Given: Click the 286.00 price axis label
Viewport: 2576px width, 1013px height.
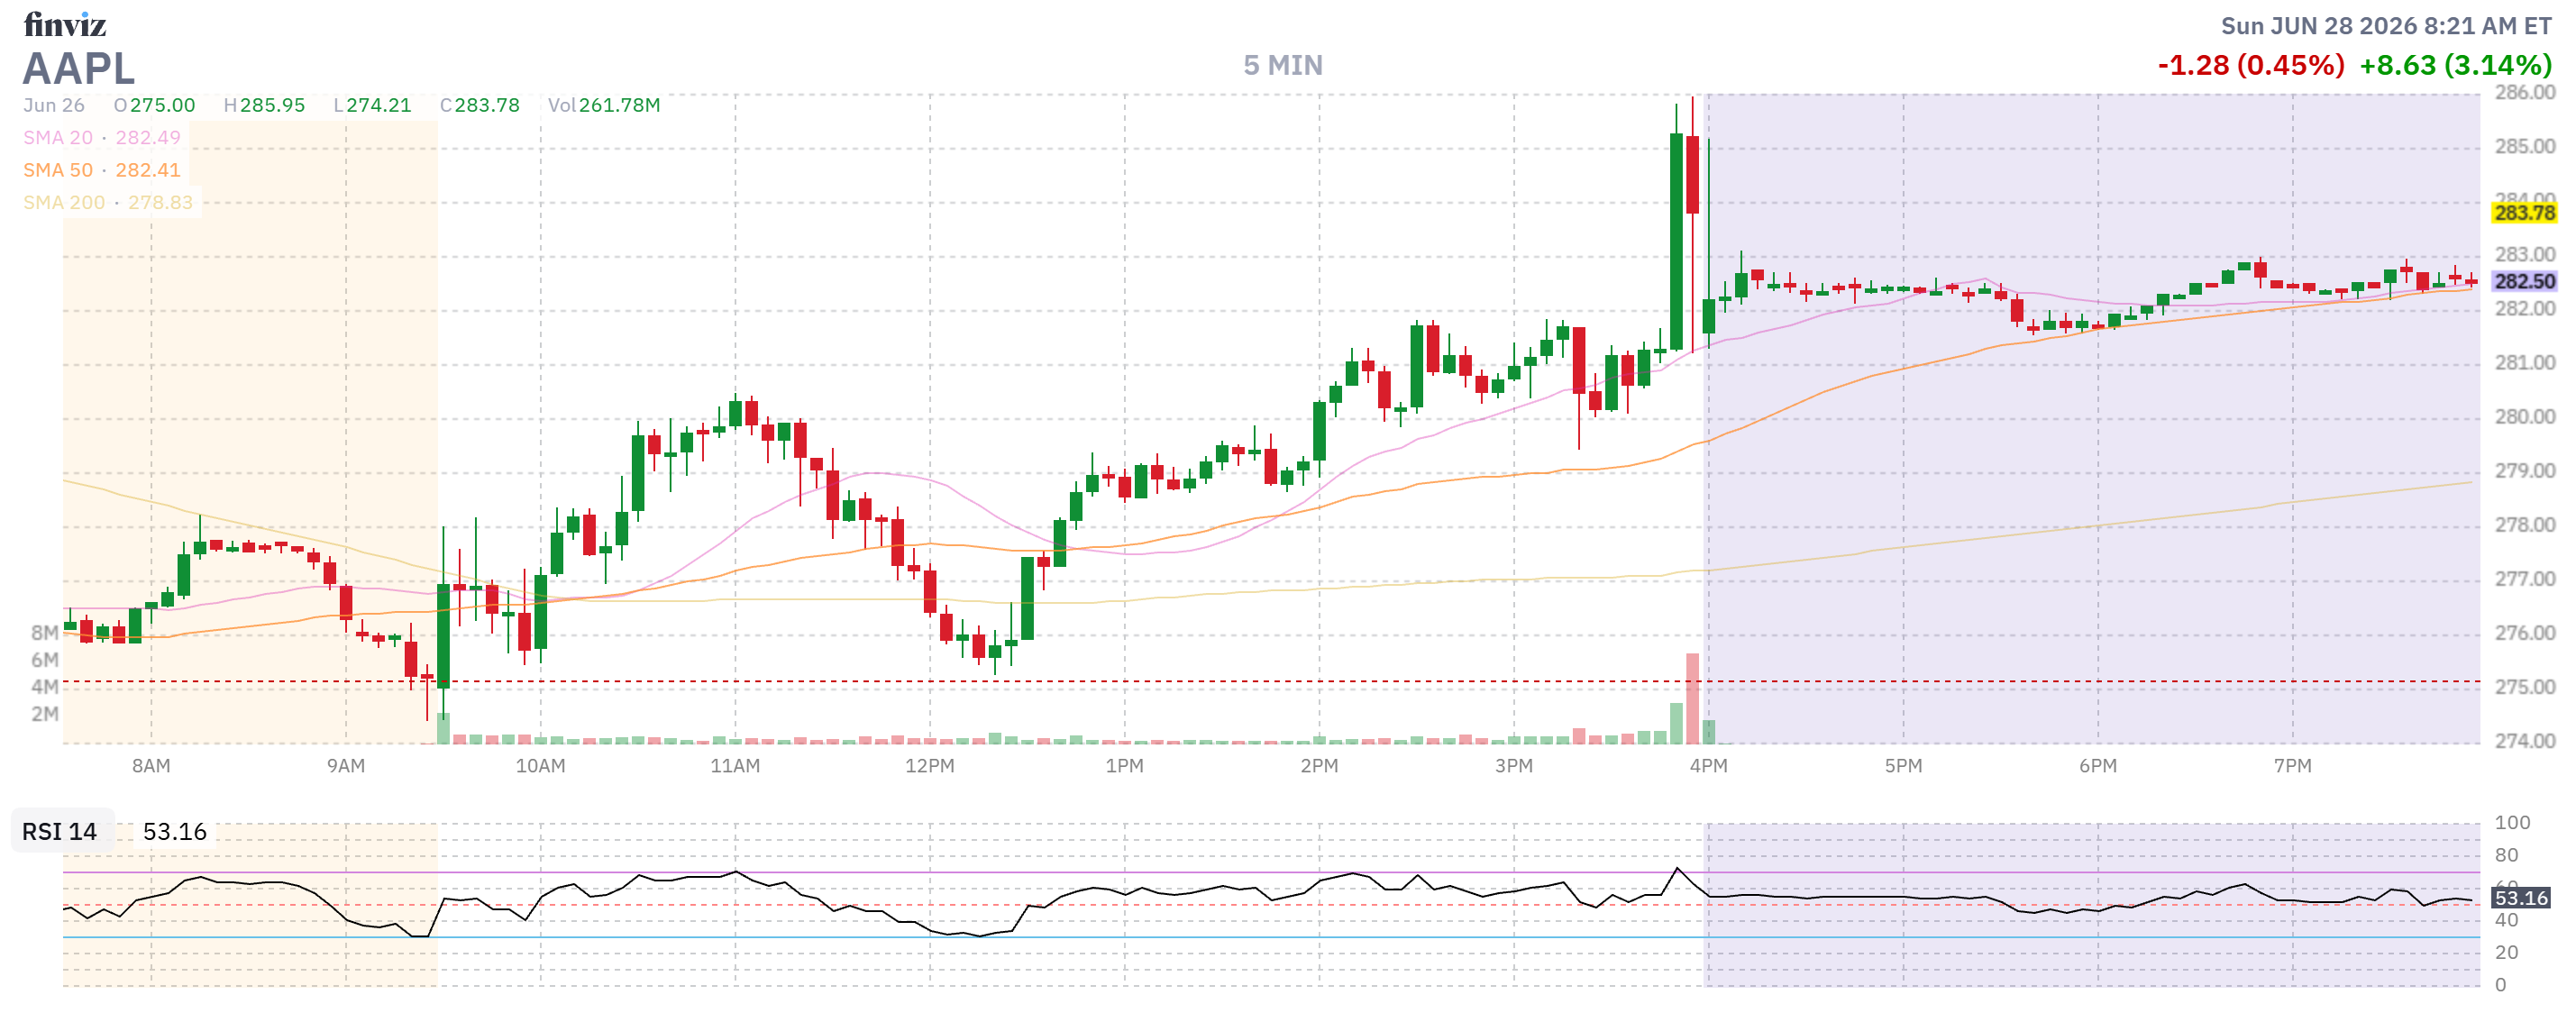Looking at the screenshot, I should click(2525, 92).
